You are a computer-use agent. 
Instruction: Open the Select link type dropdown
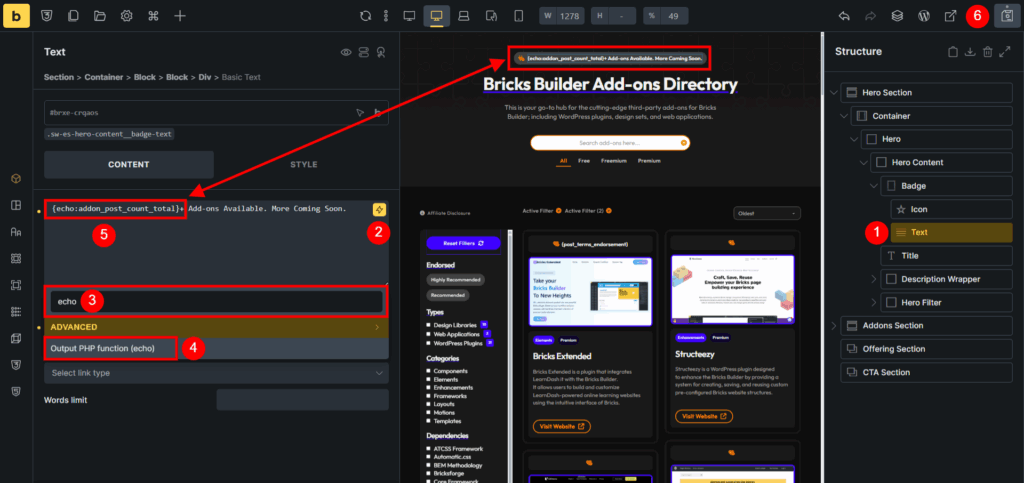216,373
